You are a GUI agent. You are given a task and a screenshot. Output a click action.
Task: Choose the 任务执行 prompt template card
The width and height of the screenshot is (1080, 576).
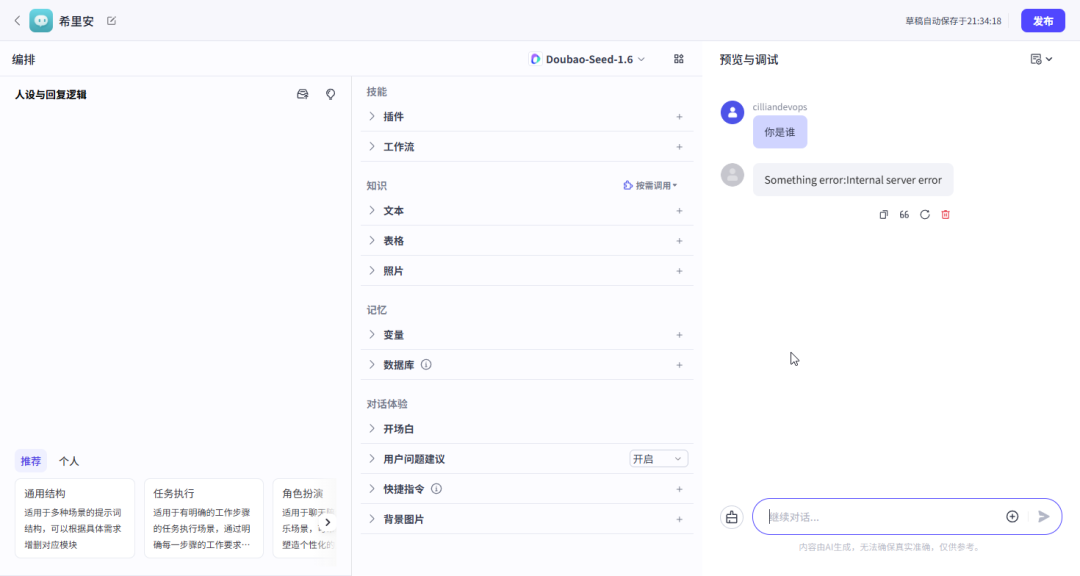204,518
